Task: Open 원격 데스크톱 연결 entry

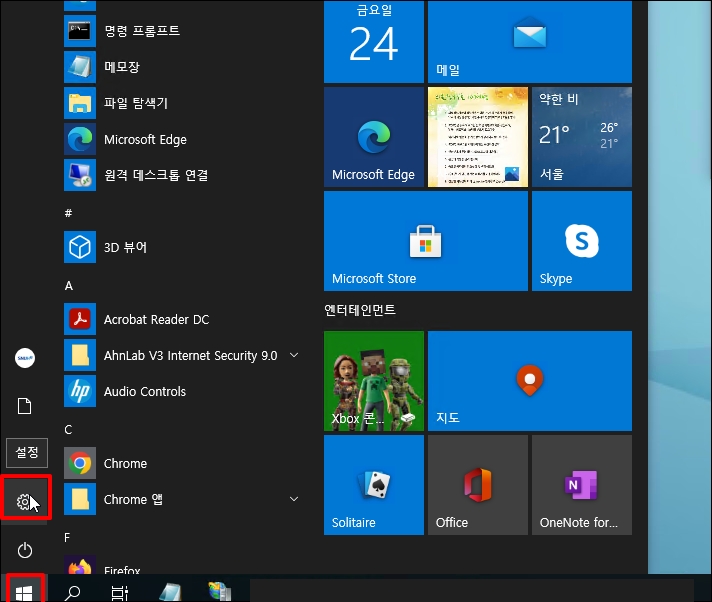Action: point(182,175)
